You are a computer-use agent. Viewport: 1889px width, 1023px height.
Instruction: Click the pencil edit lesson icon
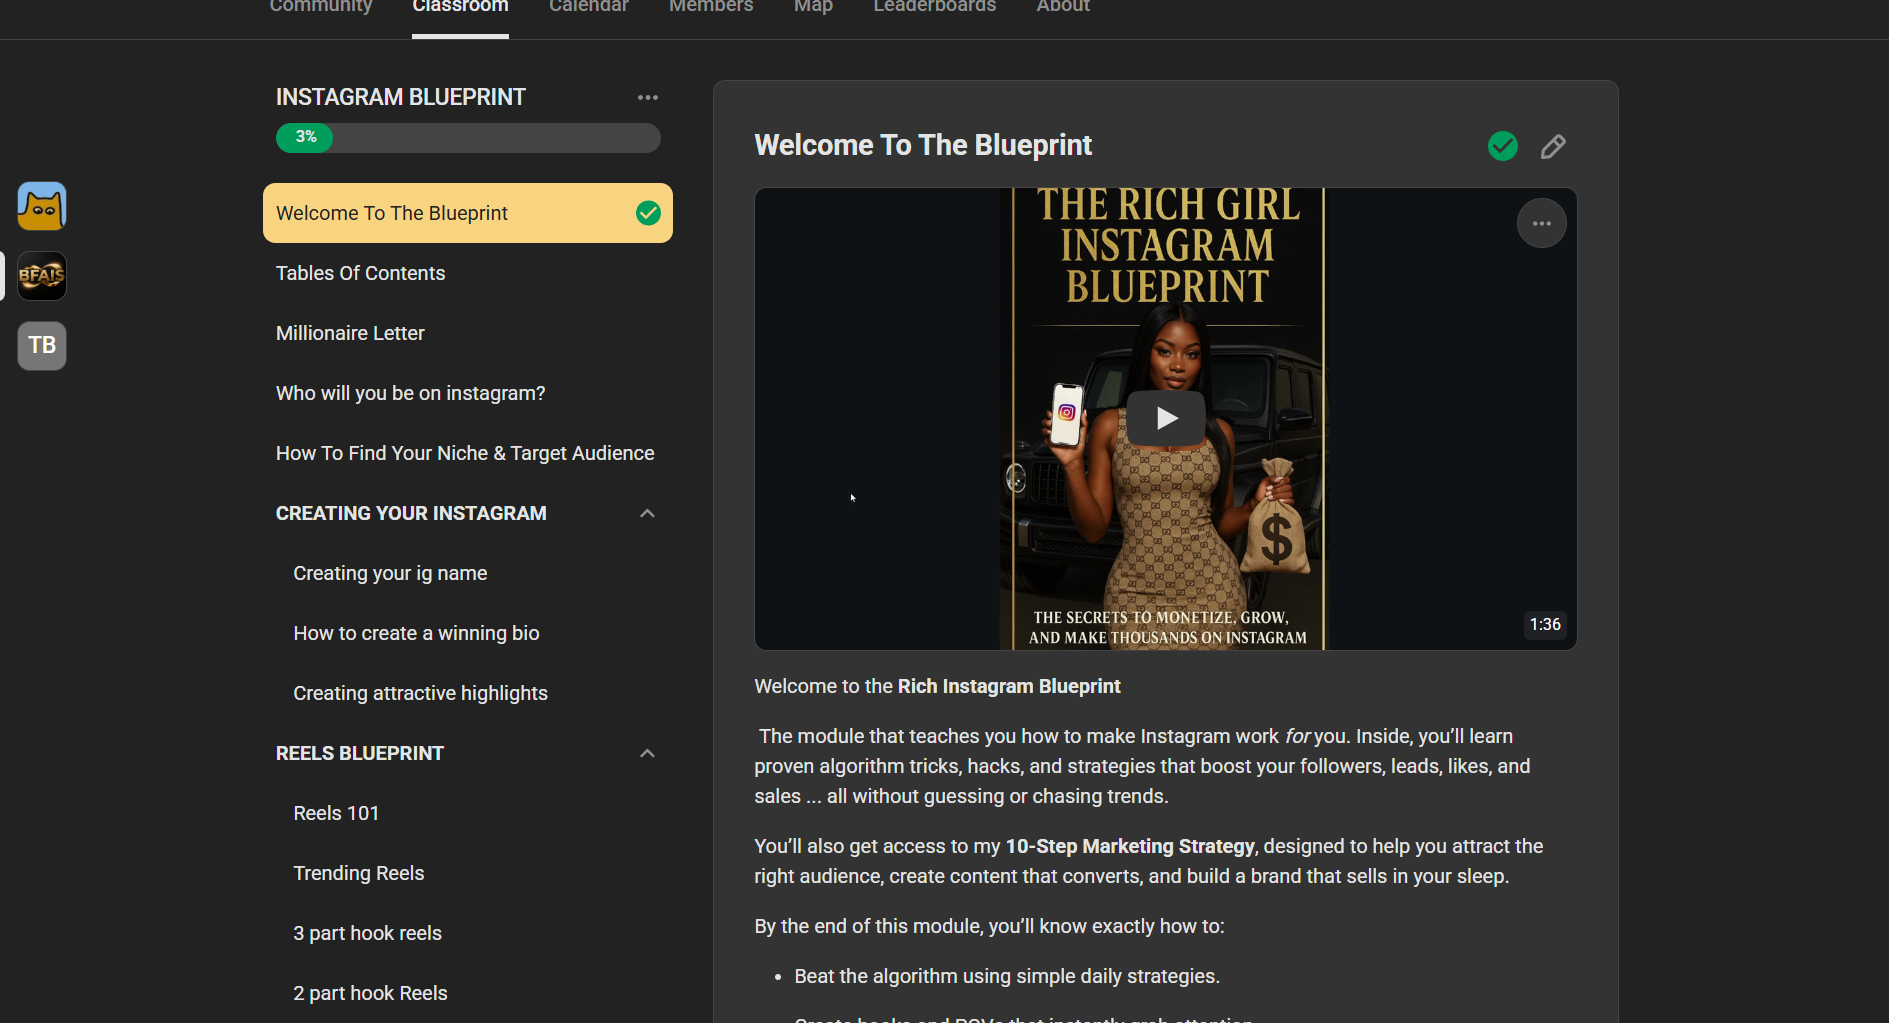(x=1553, y=147)
